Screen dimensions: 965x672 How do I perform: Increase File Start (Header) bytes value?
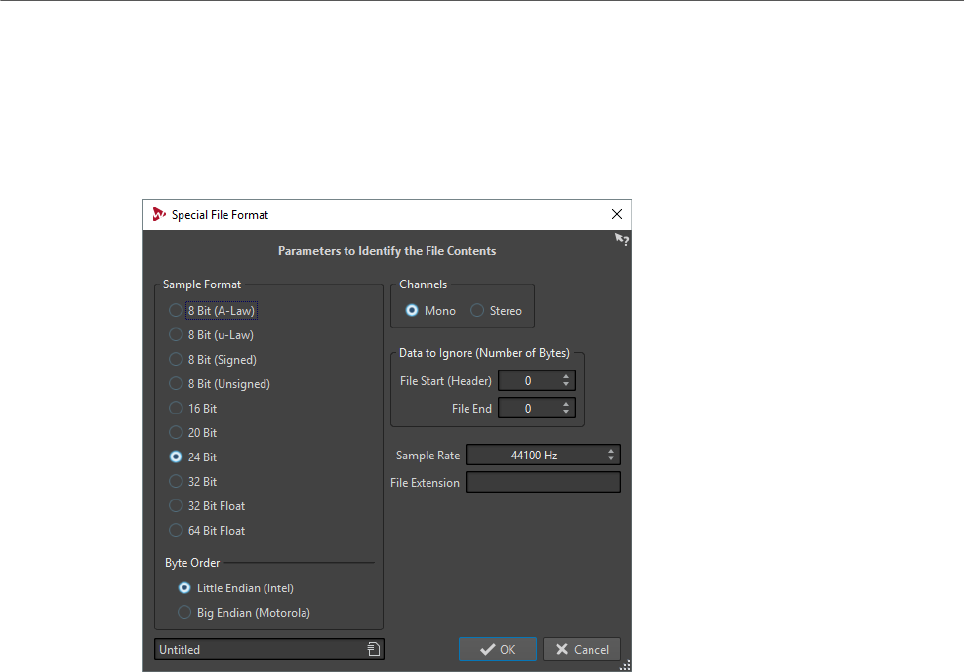coord(566,376)
